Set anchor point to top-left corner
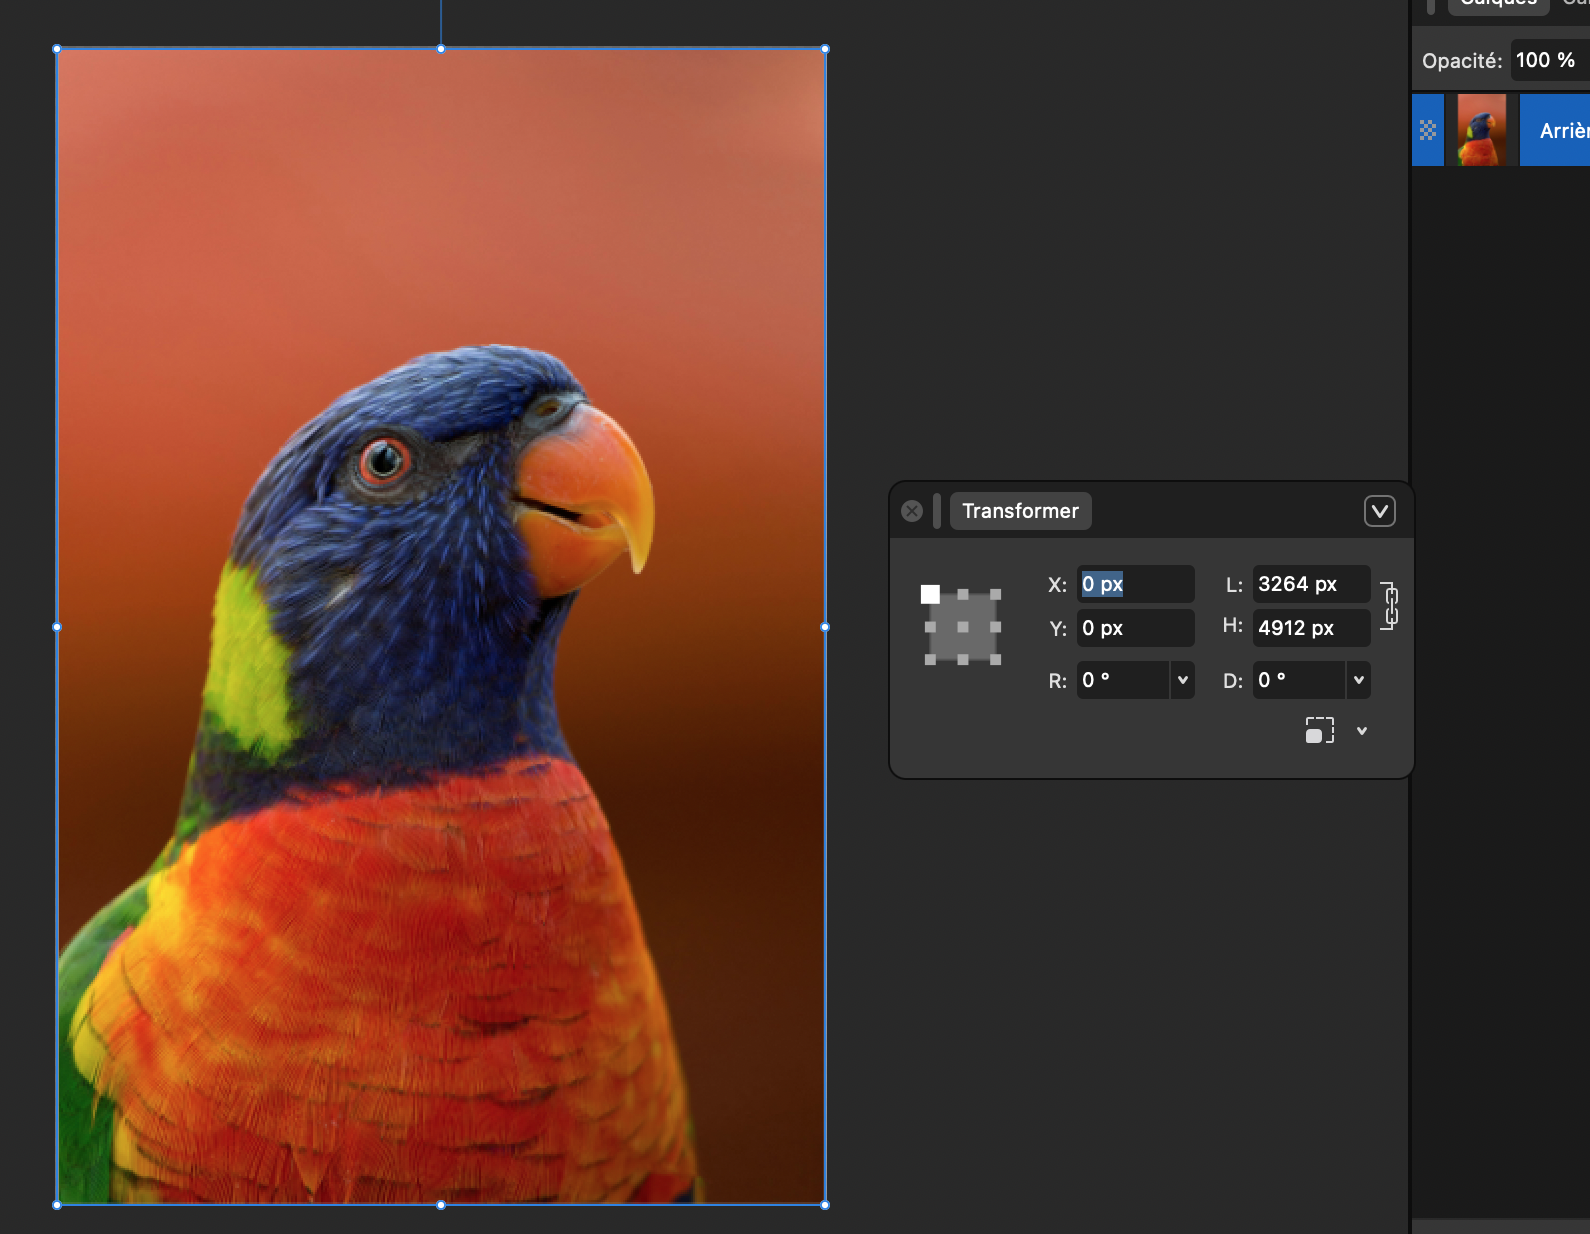This screenshot has width=1590, height=1234. (930, 594)
